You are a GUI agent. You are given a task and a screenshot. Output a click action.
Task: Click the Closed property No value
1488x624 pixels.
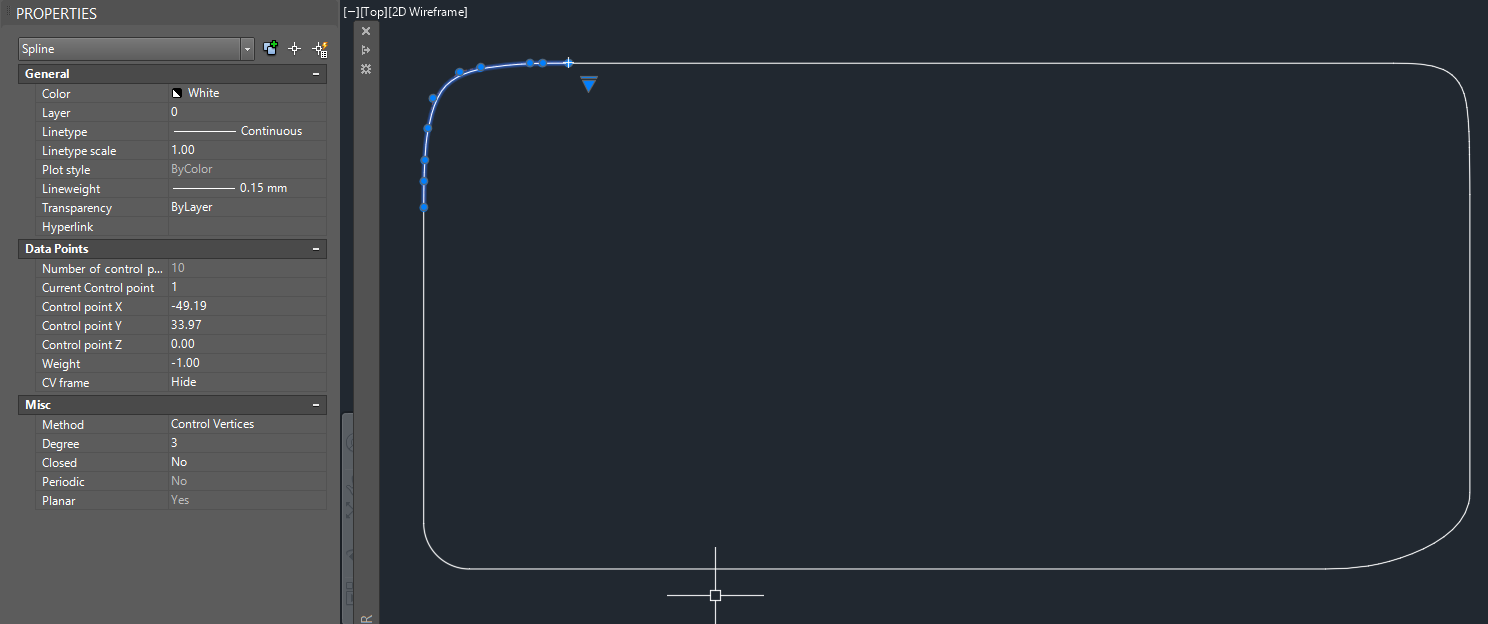click(x=246, y=462)
